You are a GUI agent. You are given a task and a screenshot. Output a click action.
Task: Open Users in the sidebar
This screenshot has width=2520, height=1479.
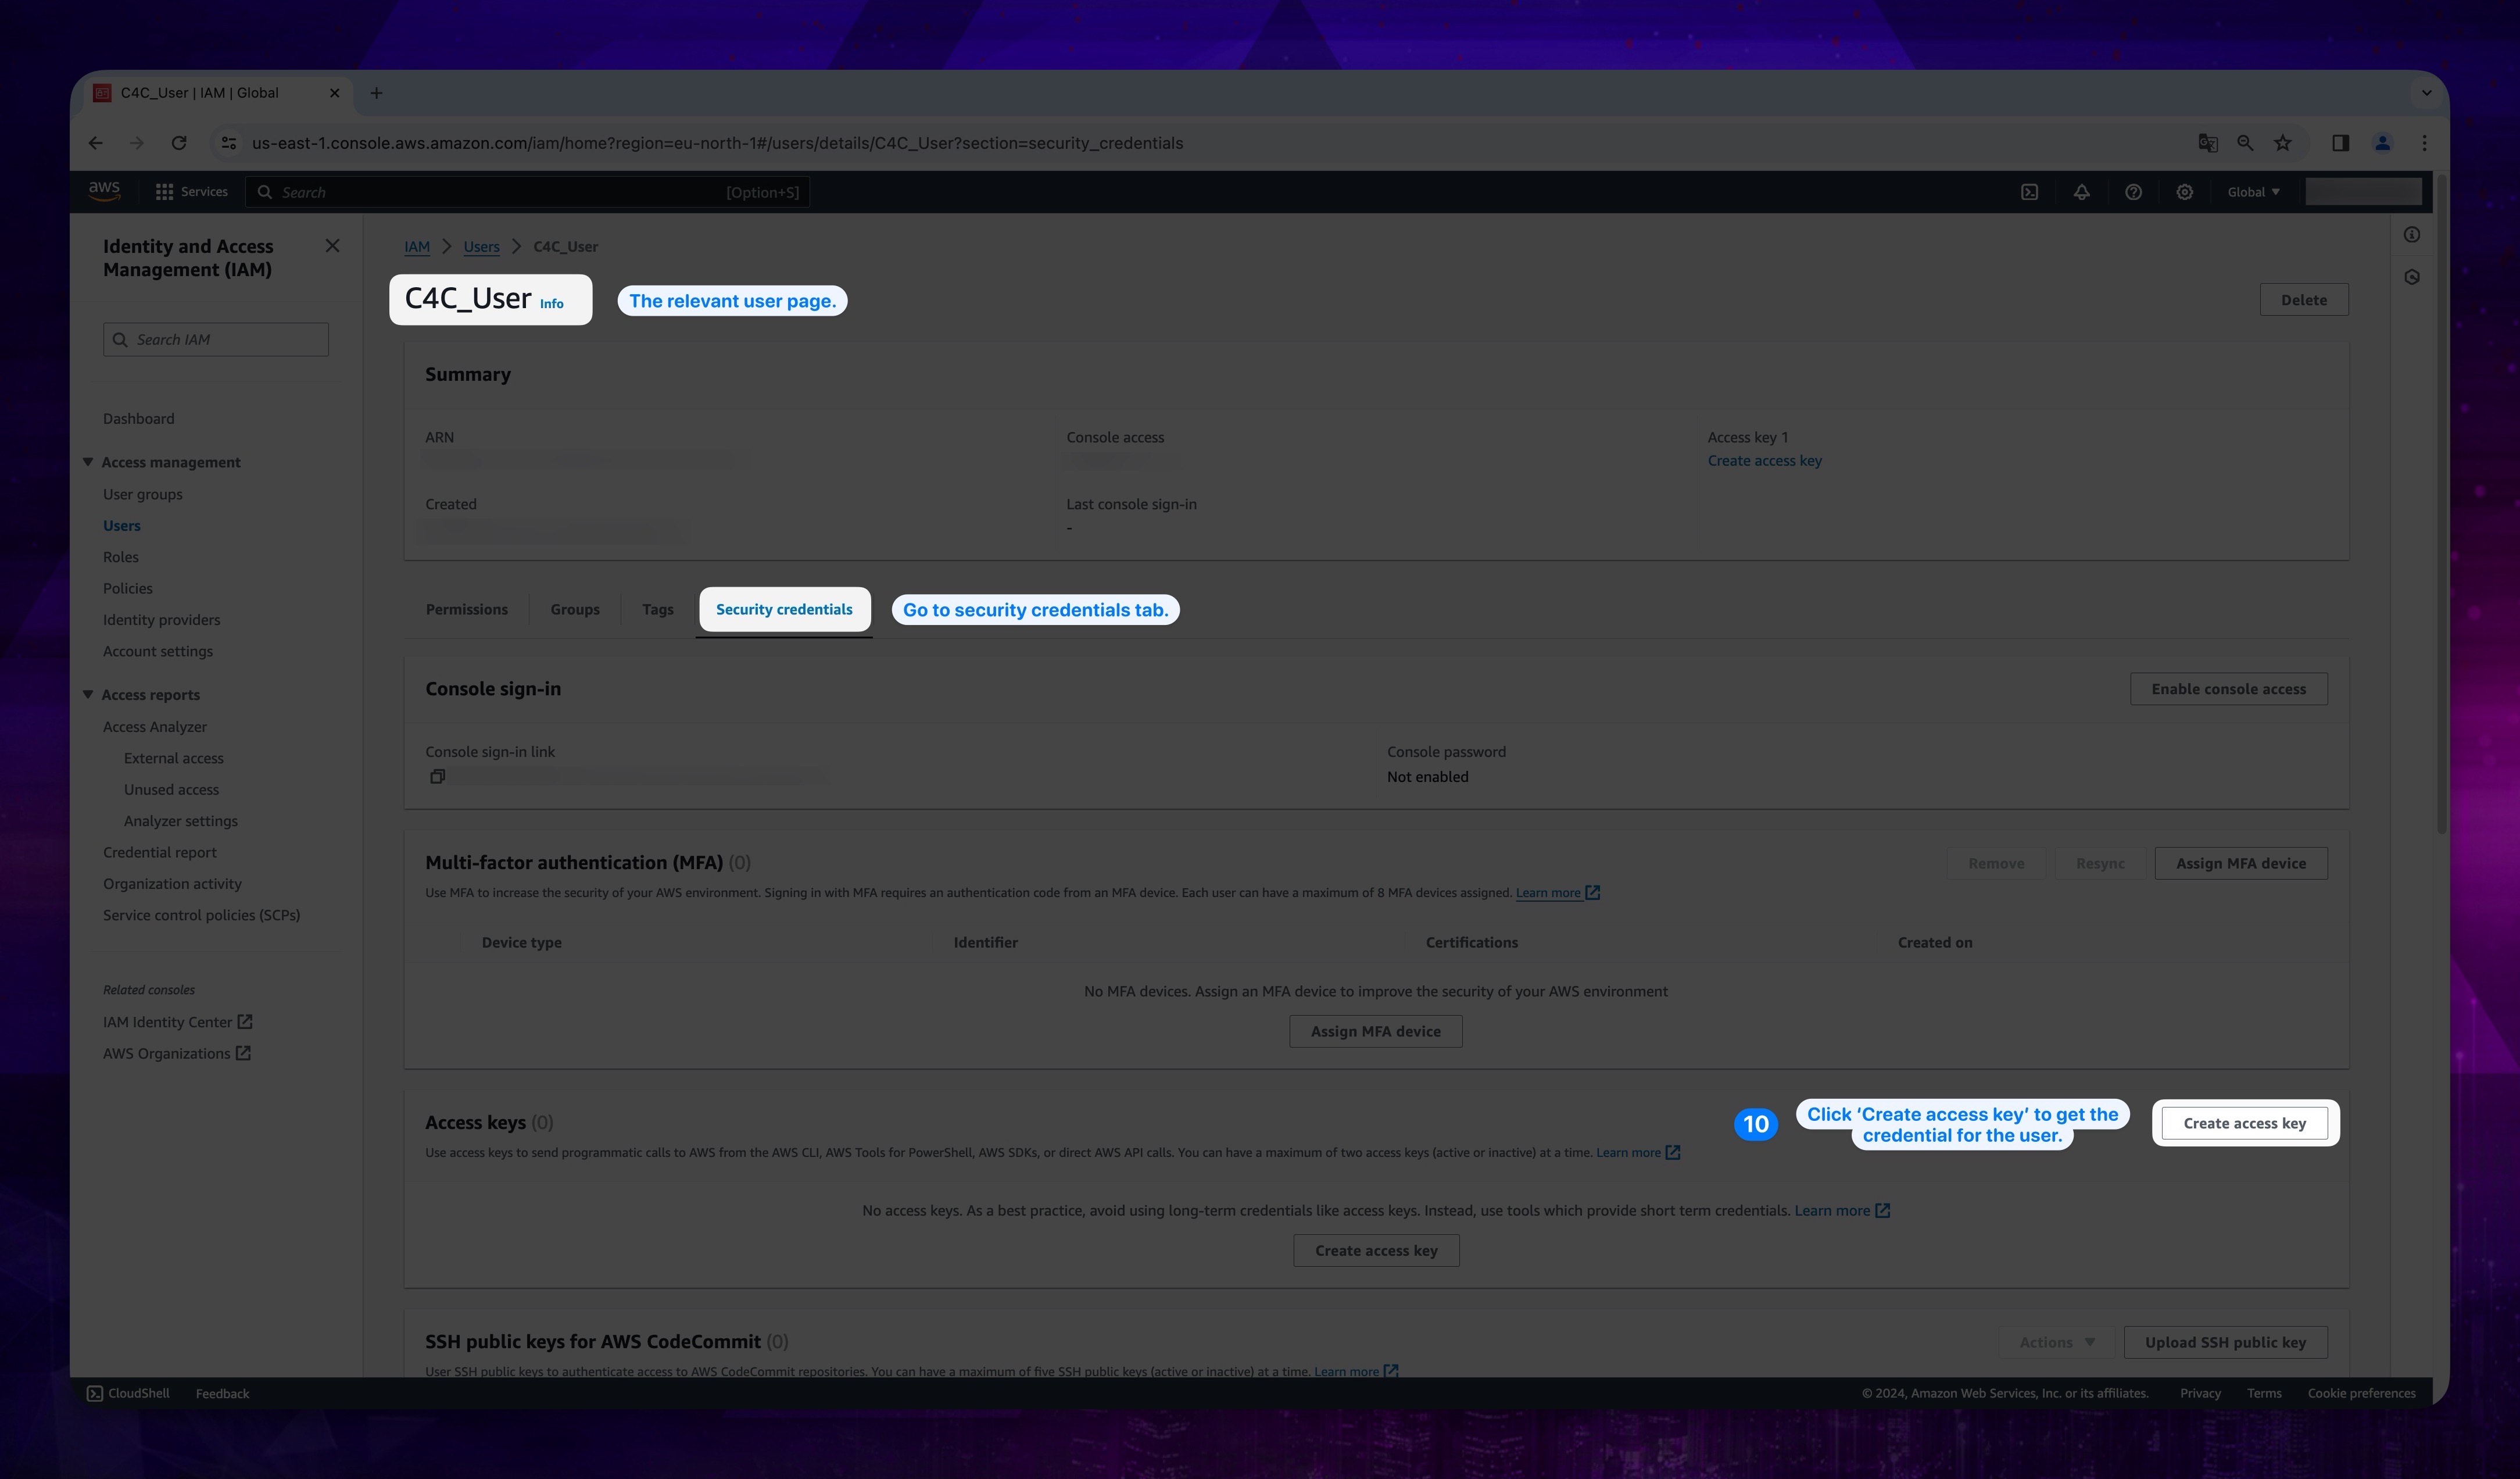[x=122, y=525]
